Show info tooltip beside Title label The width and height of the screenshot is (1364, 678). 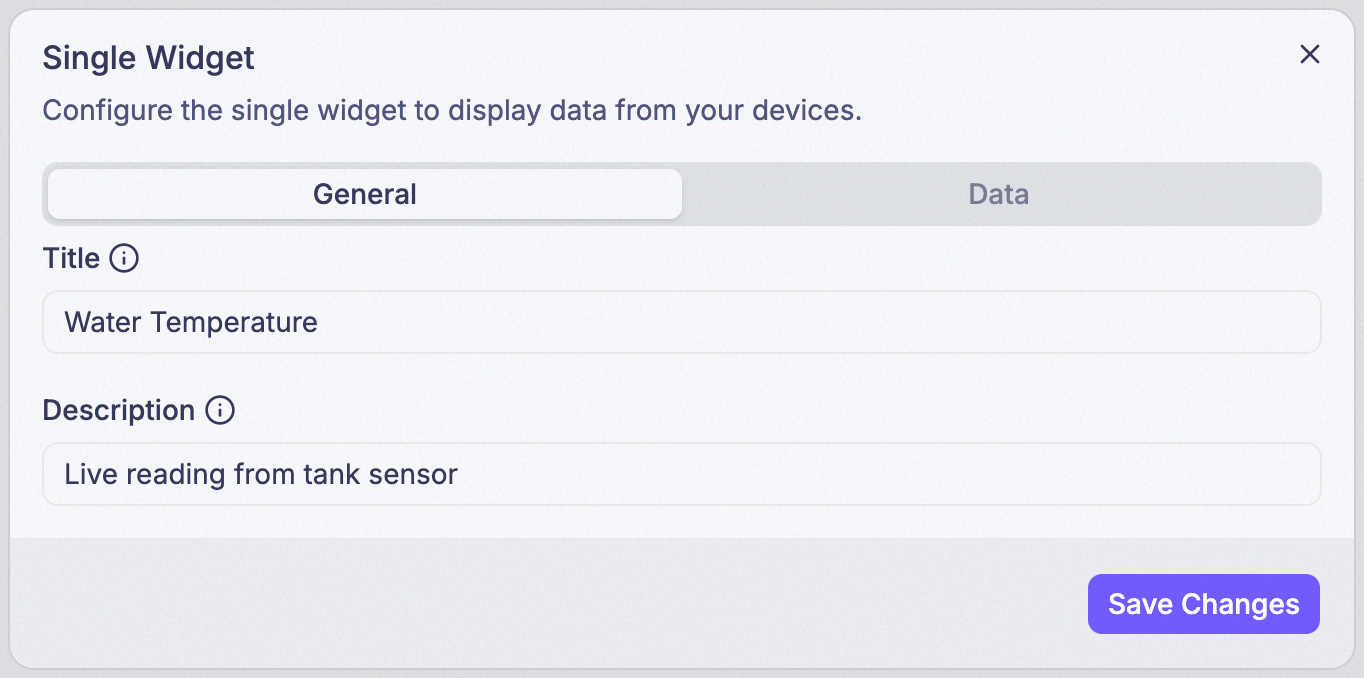click(123, 259)
